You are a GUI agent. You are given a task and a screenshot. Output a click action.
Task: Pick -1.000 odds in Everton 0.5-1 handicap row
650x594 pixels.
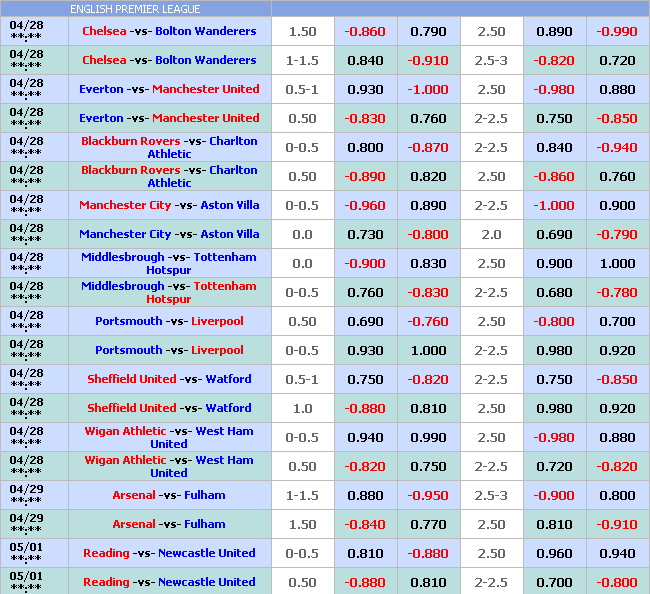(x=428, y=90)
